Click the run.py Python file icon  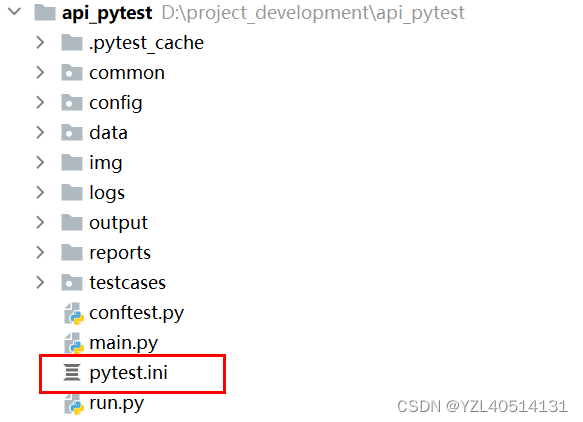[x=74, y=404]
